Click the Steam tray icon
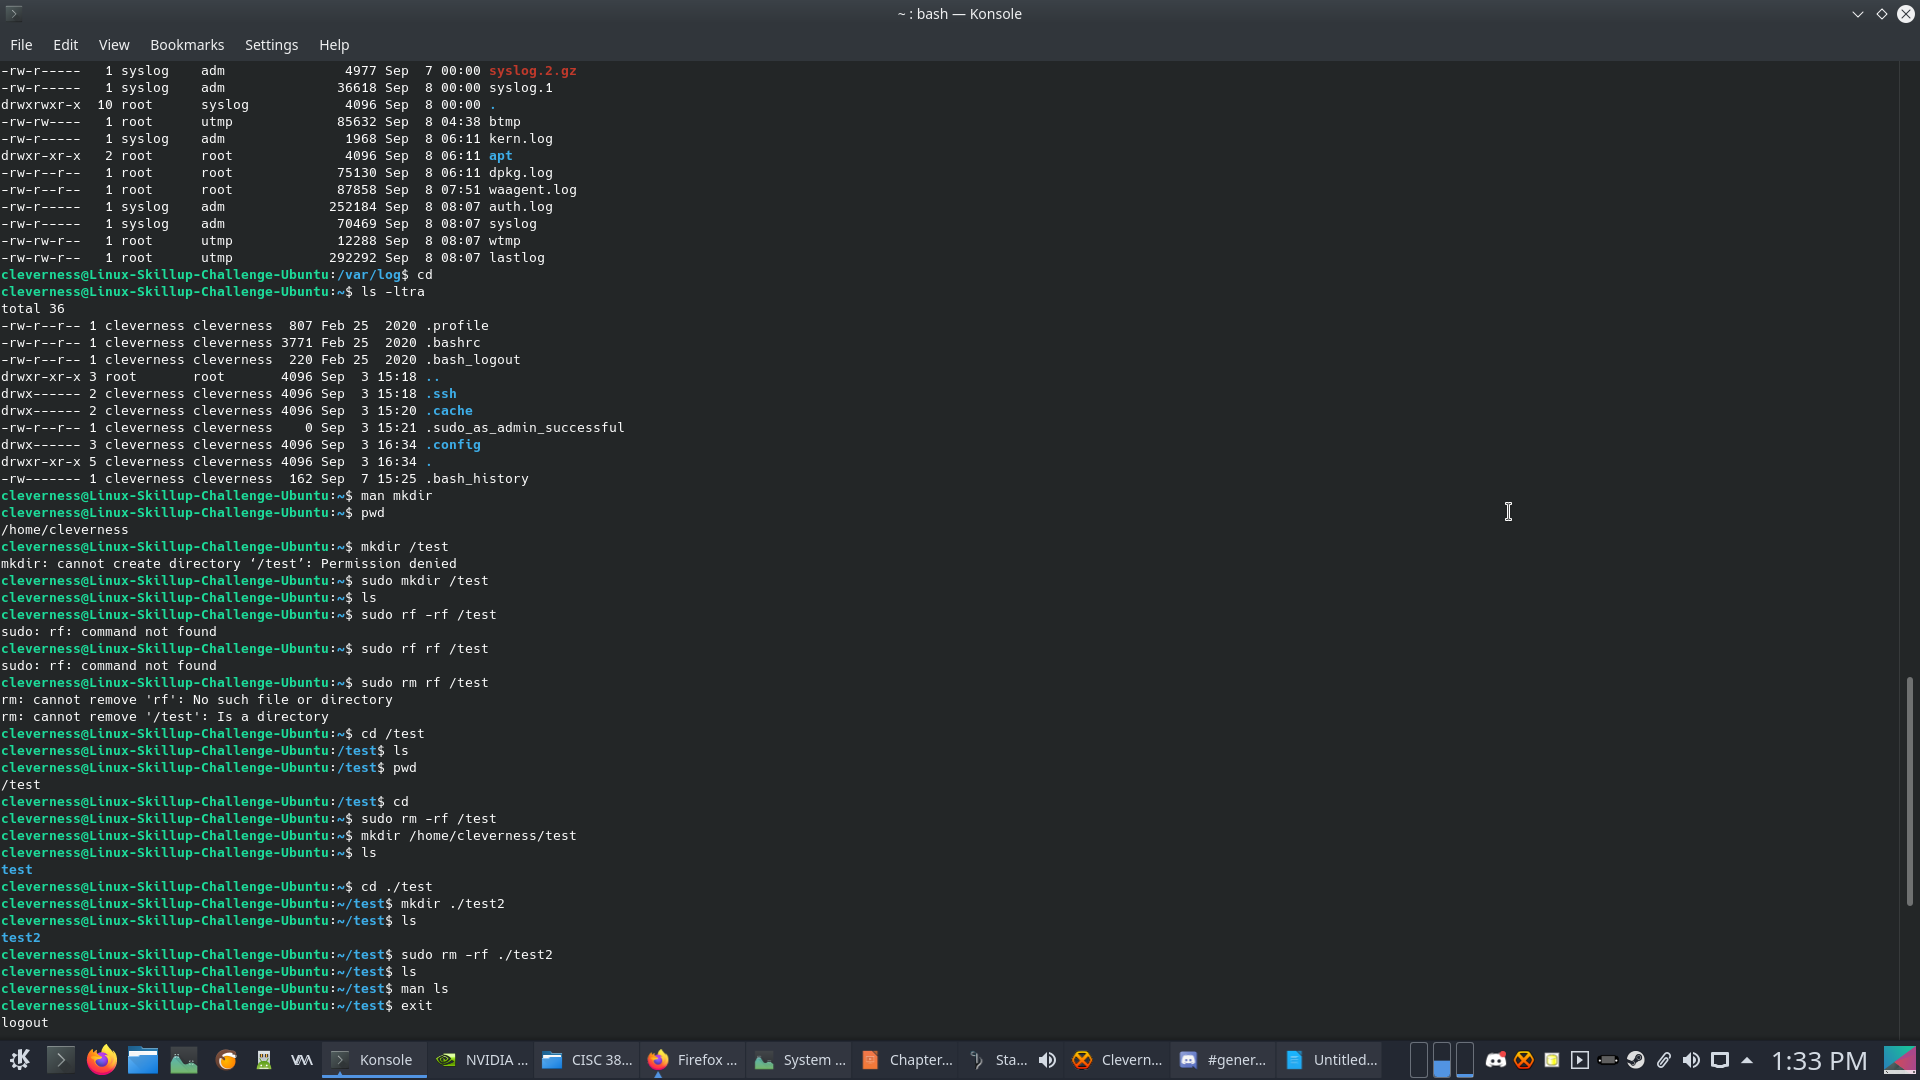Image resolution: width=1920 pixels, height=1080 pixels. click(1636, 1060)
